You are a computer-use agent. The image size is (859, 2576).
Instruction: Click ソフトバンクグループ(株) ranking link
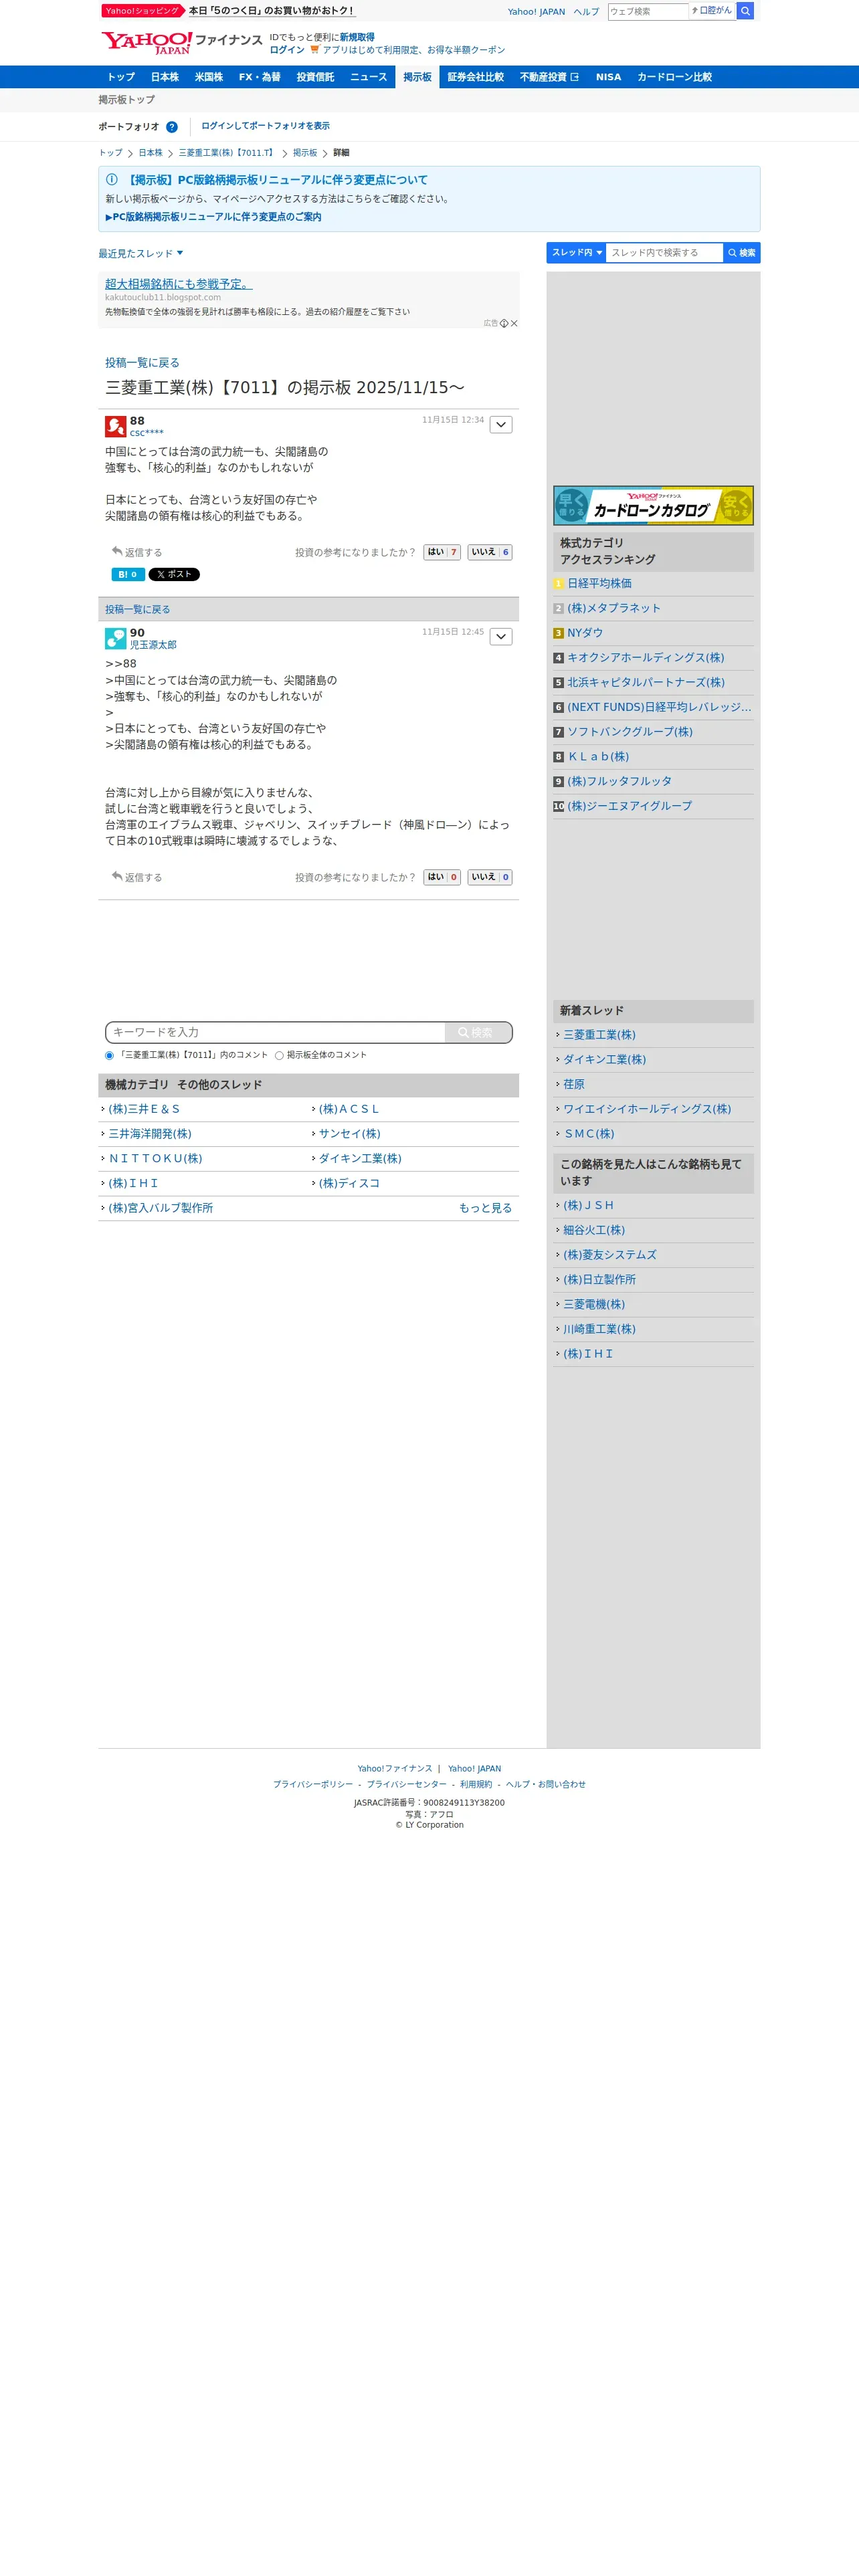630,732
